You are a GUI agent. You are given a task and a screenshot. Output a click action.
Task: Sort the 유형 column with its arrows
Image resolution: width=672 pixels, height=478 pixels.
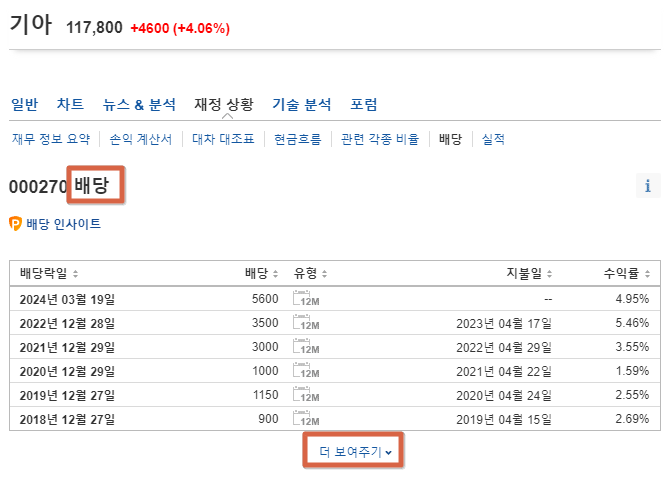pyautogui.click(x=324, y=274)
